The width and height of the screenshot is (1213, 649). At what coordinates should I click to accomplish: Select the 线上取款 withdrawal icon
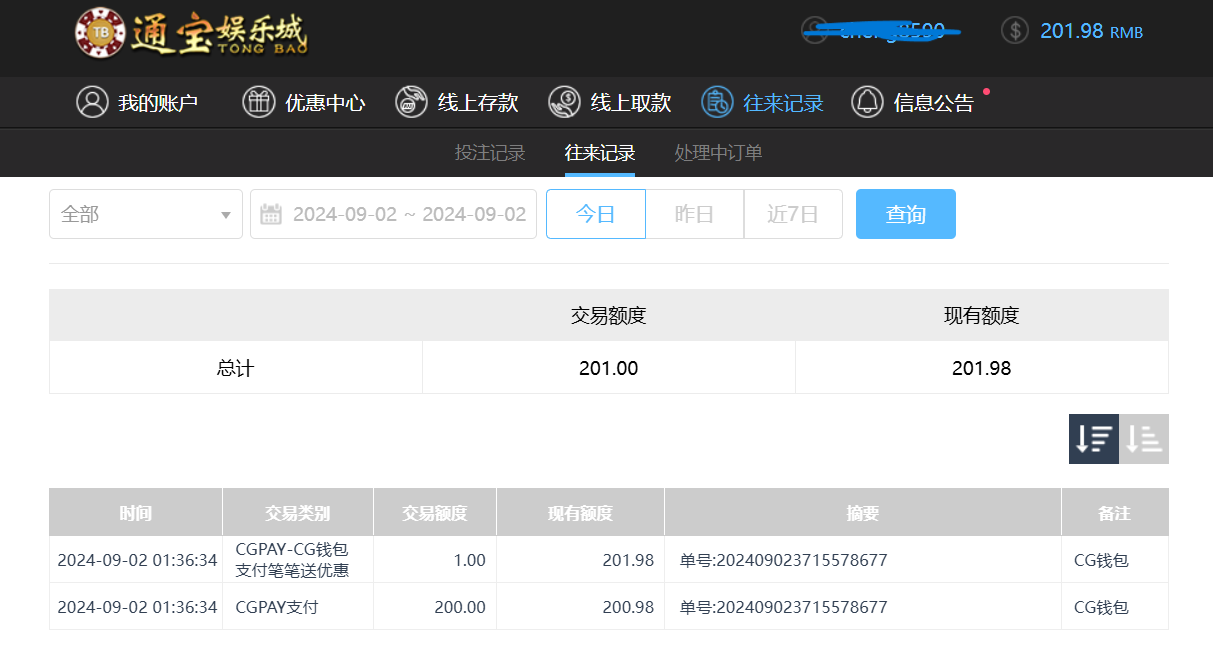click(x=563, y=101)
